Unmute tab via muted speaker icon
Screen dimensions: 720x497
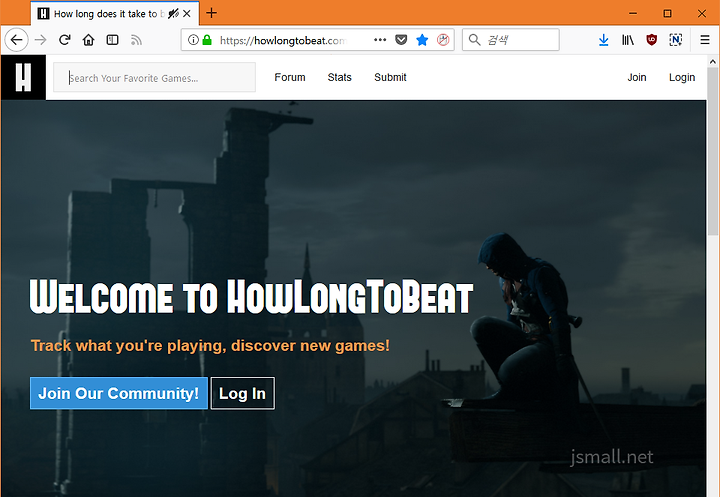[x=173, y=14]
